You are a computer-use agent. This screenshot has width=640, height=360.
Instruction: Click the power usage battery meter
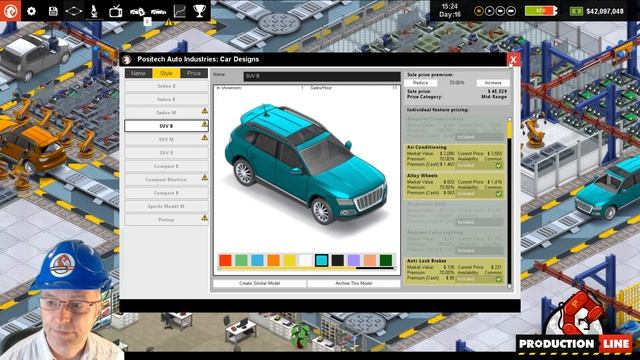coord(541,11)
